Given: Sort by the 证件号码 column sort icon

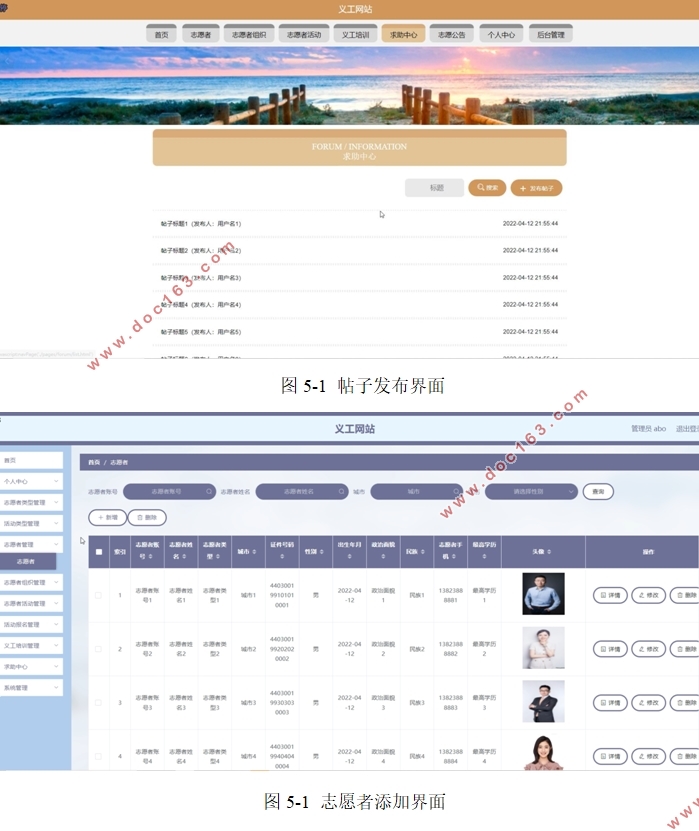Looking at the screenshot, I should (x=282, y=556).
